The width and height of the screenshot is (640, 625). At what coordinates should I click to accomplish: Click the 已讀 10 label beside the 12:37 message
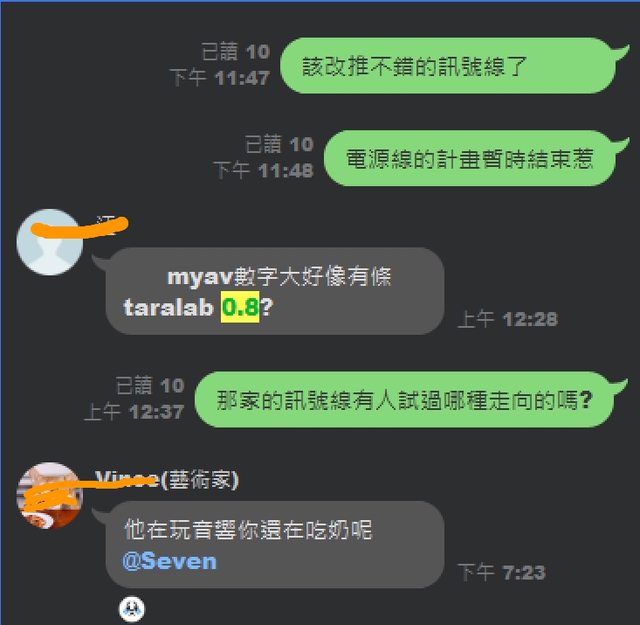pyautogui.click(x=150, y=386)
